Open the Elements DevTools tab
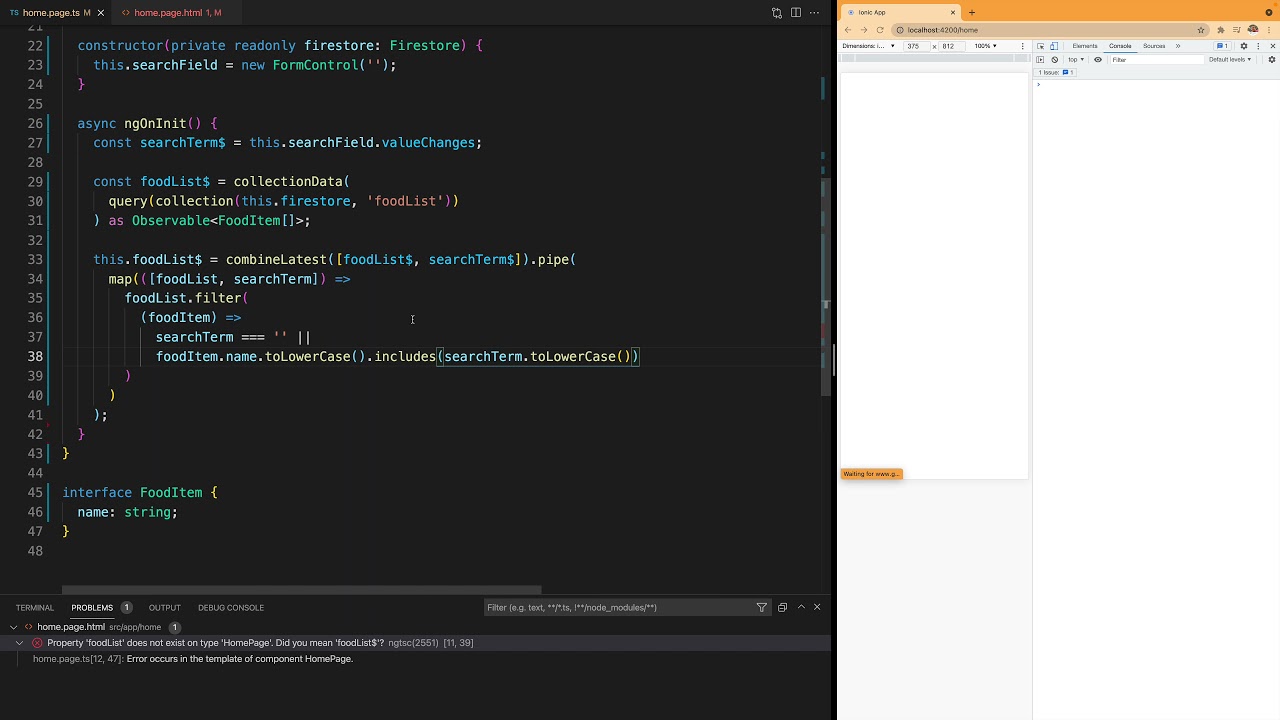1280x720 pixels. 1085,46
